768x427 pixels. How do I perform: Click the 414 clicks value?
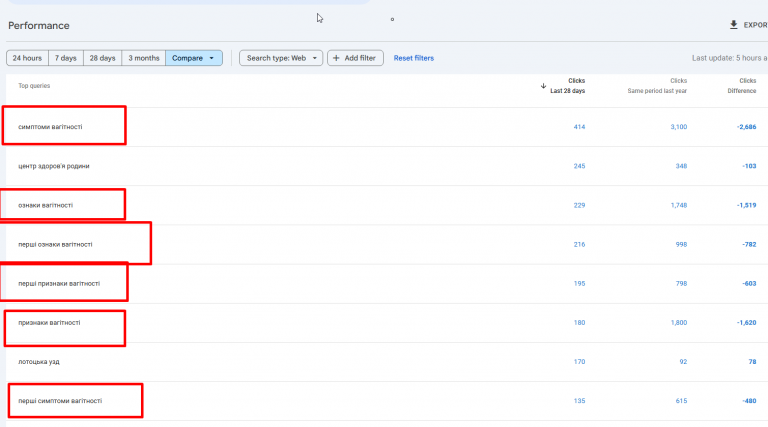pos(579,127)
